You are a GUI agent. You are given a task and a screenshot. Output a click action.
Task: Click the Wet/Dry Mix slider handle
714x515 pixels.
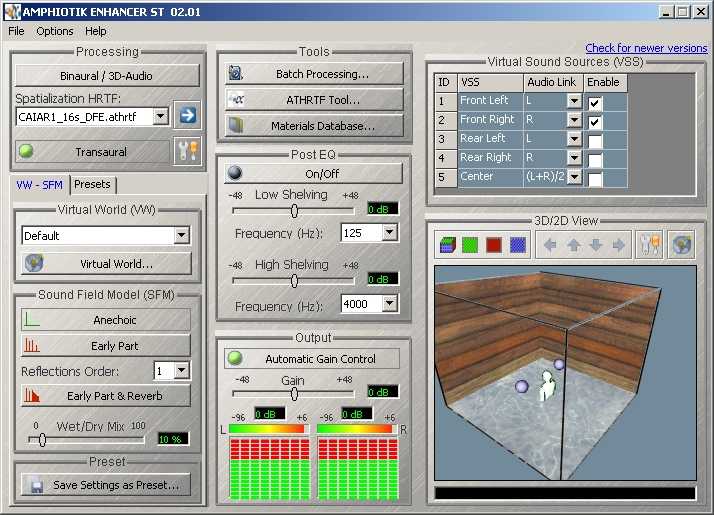42,440
